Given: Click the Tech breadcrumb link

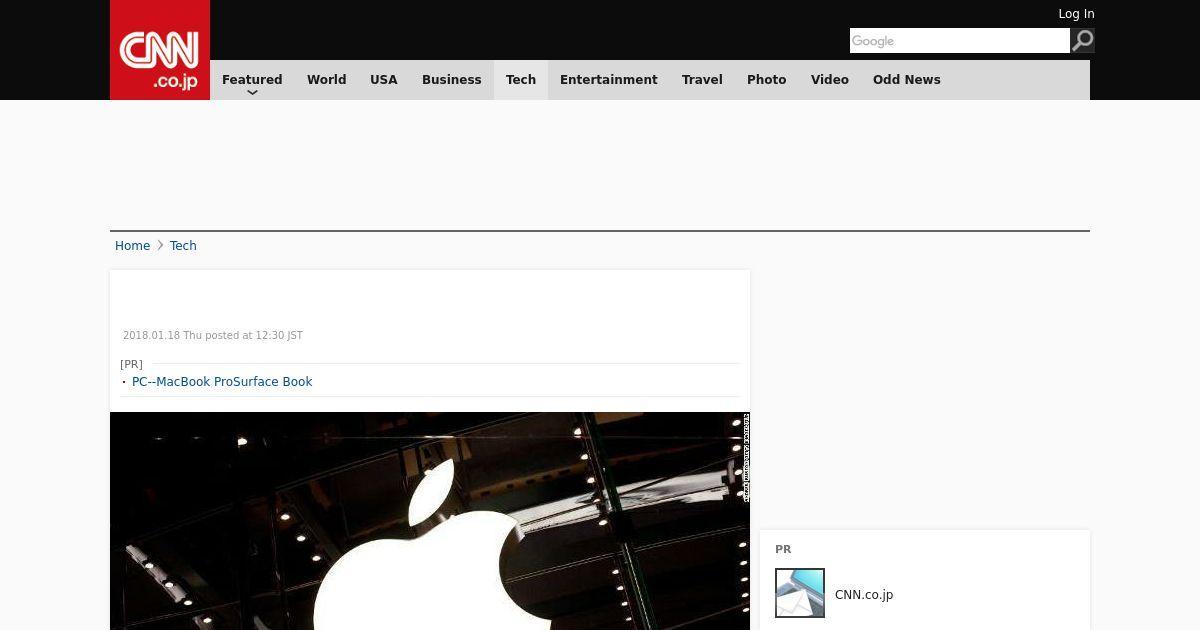Looking at the screenshot, I should click(x=183, y=246).
